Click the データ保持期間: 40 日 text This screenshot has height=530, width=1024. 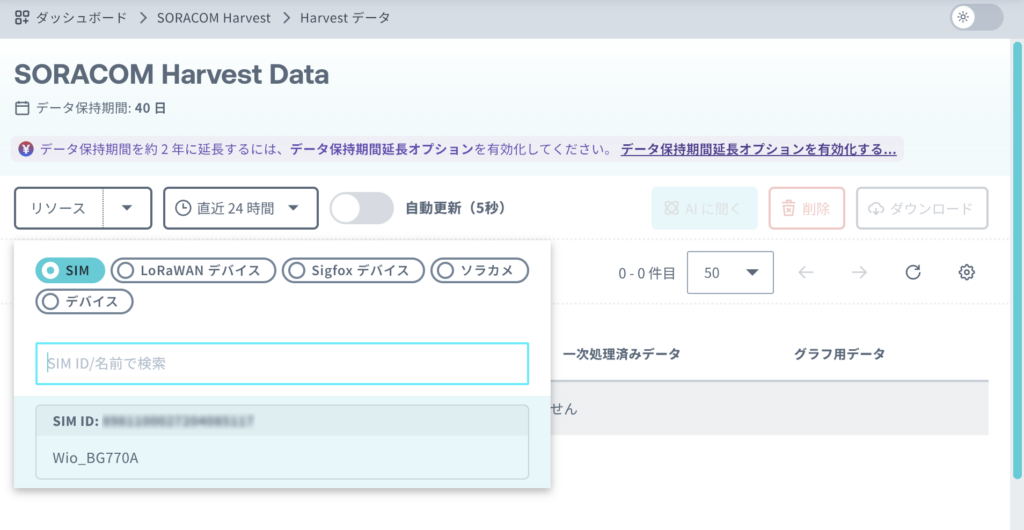coord(101,108)
